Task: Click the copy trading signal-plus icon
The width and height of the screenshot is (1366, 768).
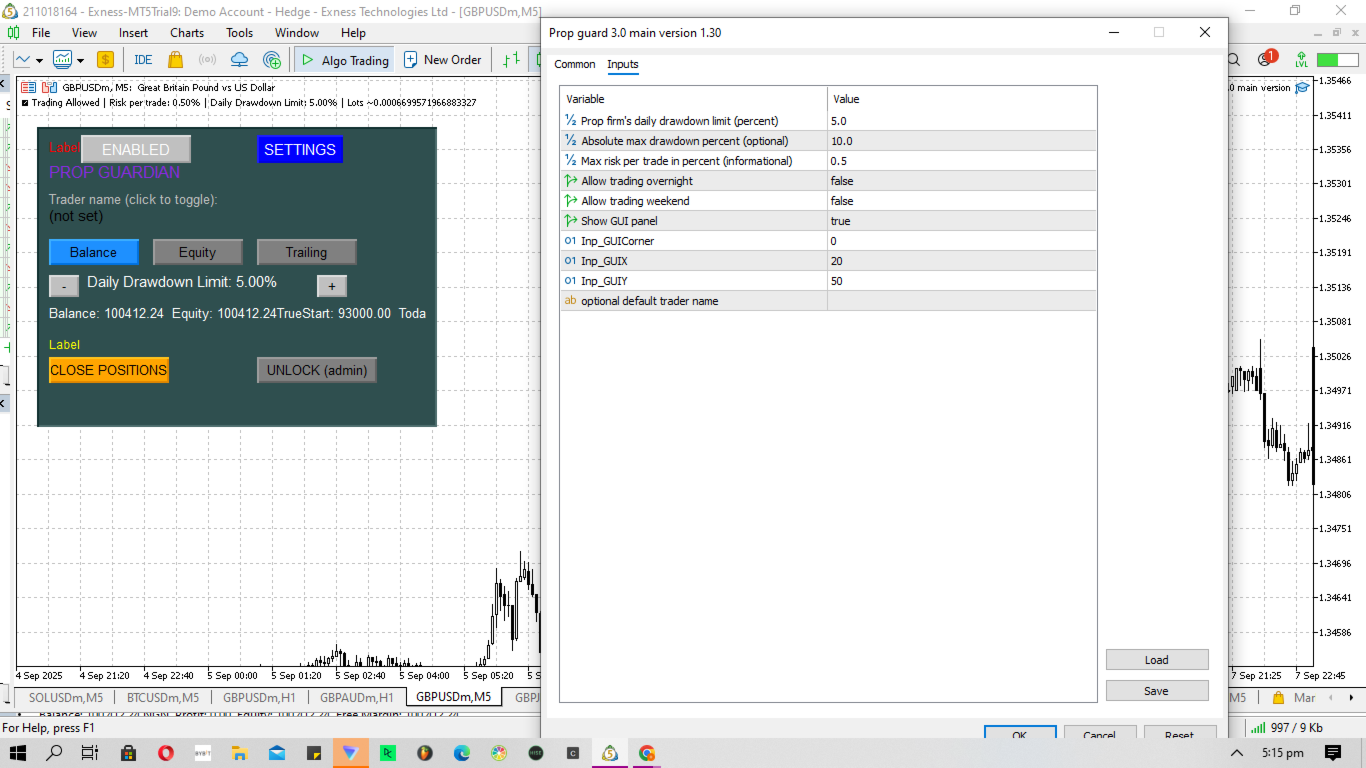Action: (272, 60)
